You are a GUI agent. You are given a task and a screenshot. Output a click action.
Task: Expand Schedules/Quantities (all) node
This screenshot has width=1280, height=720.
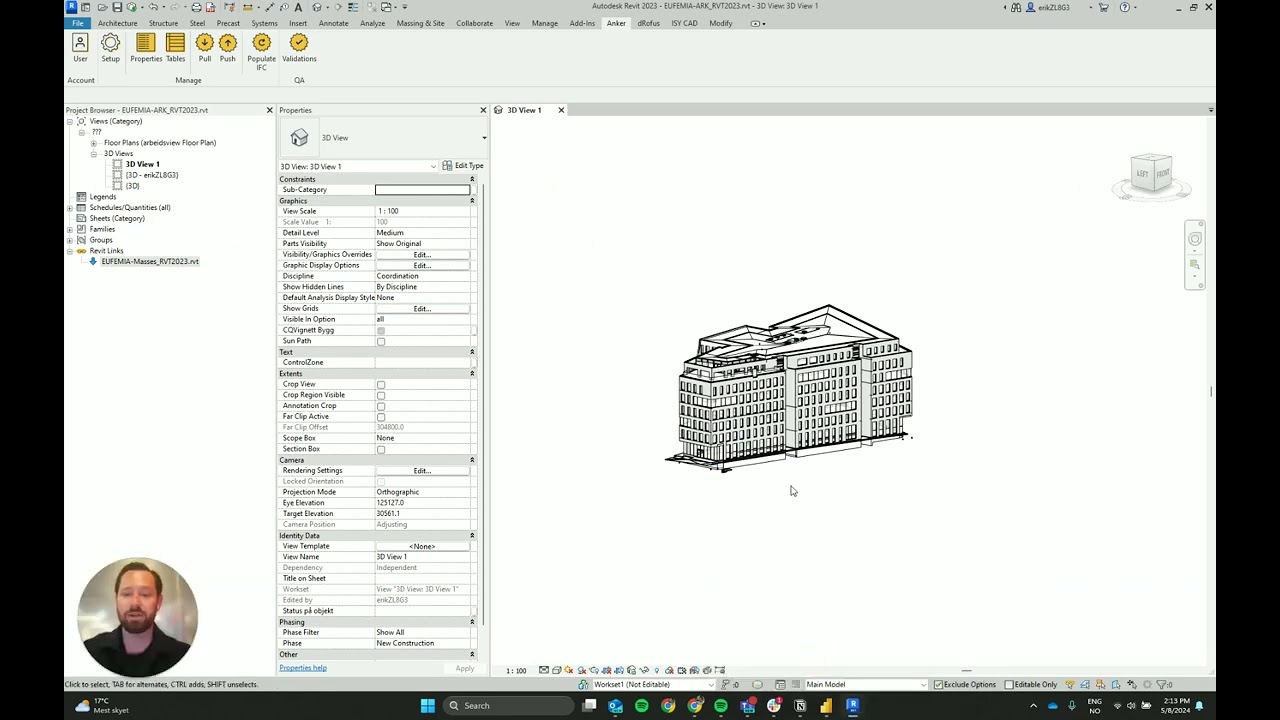pos(70,208)
